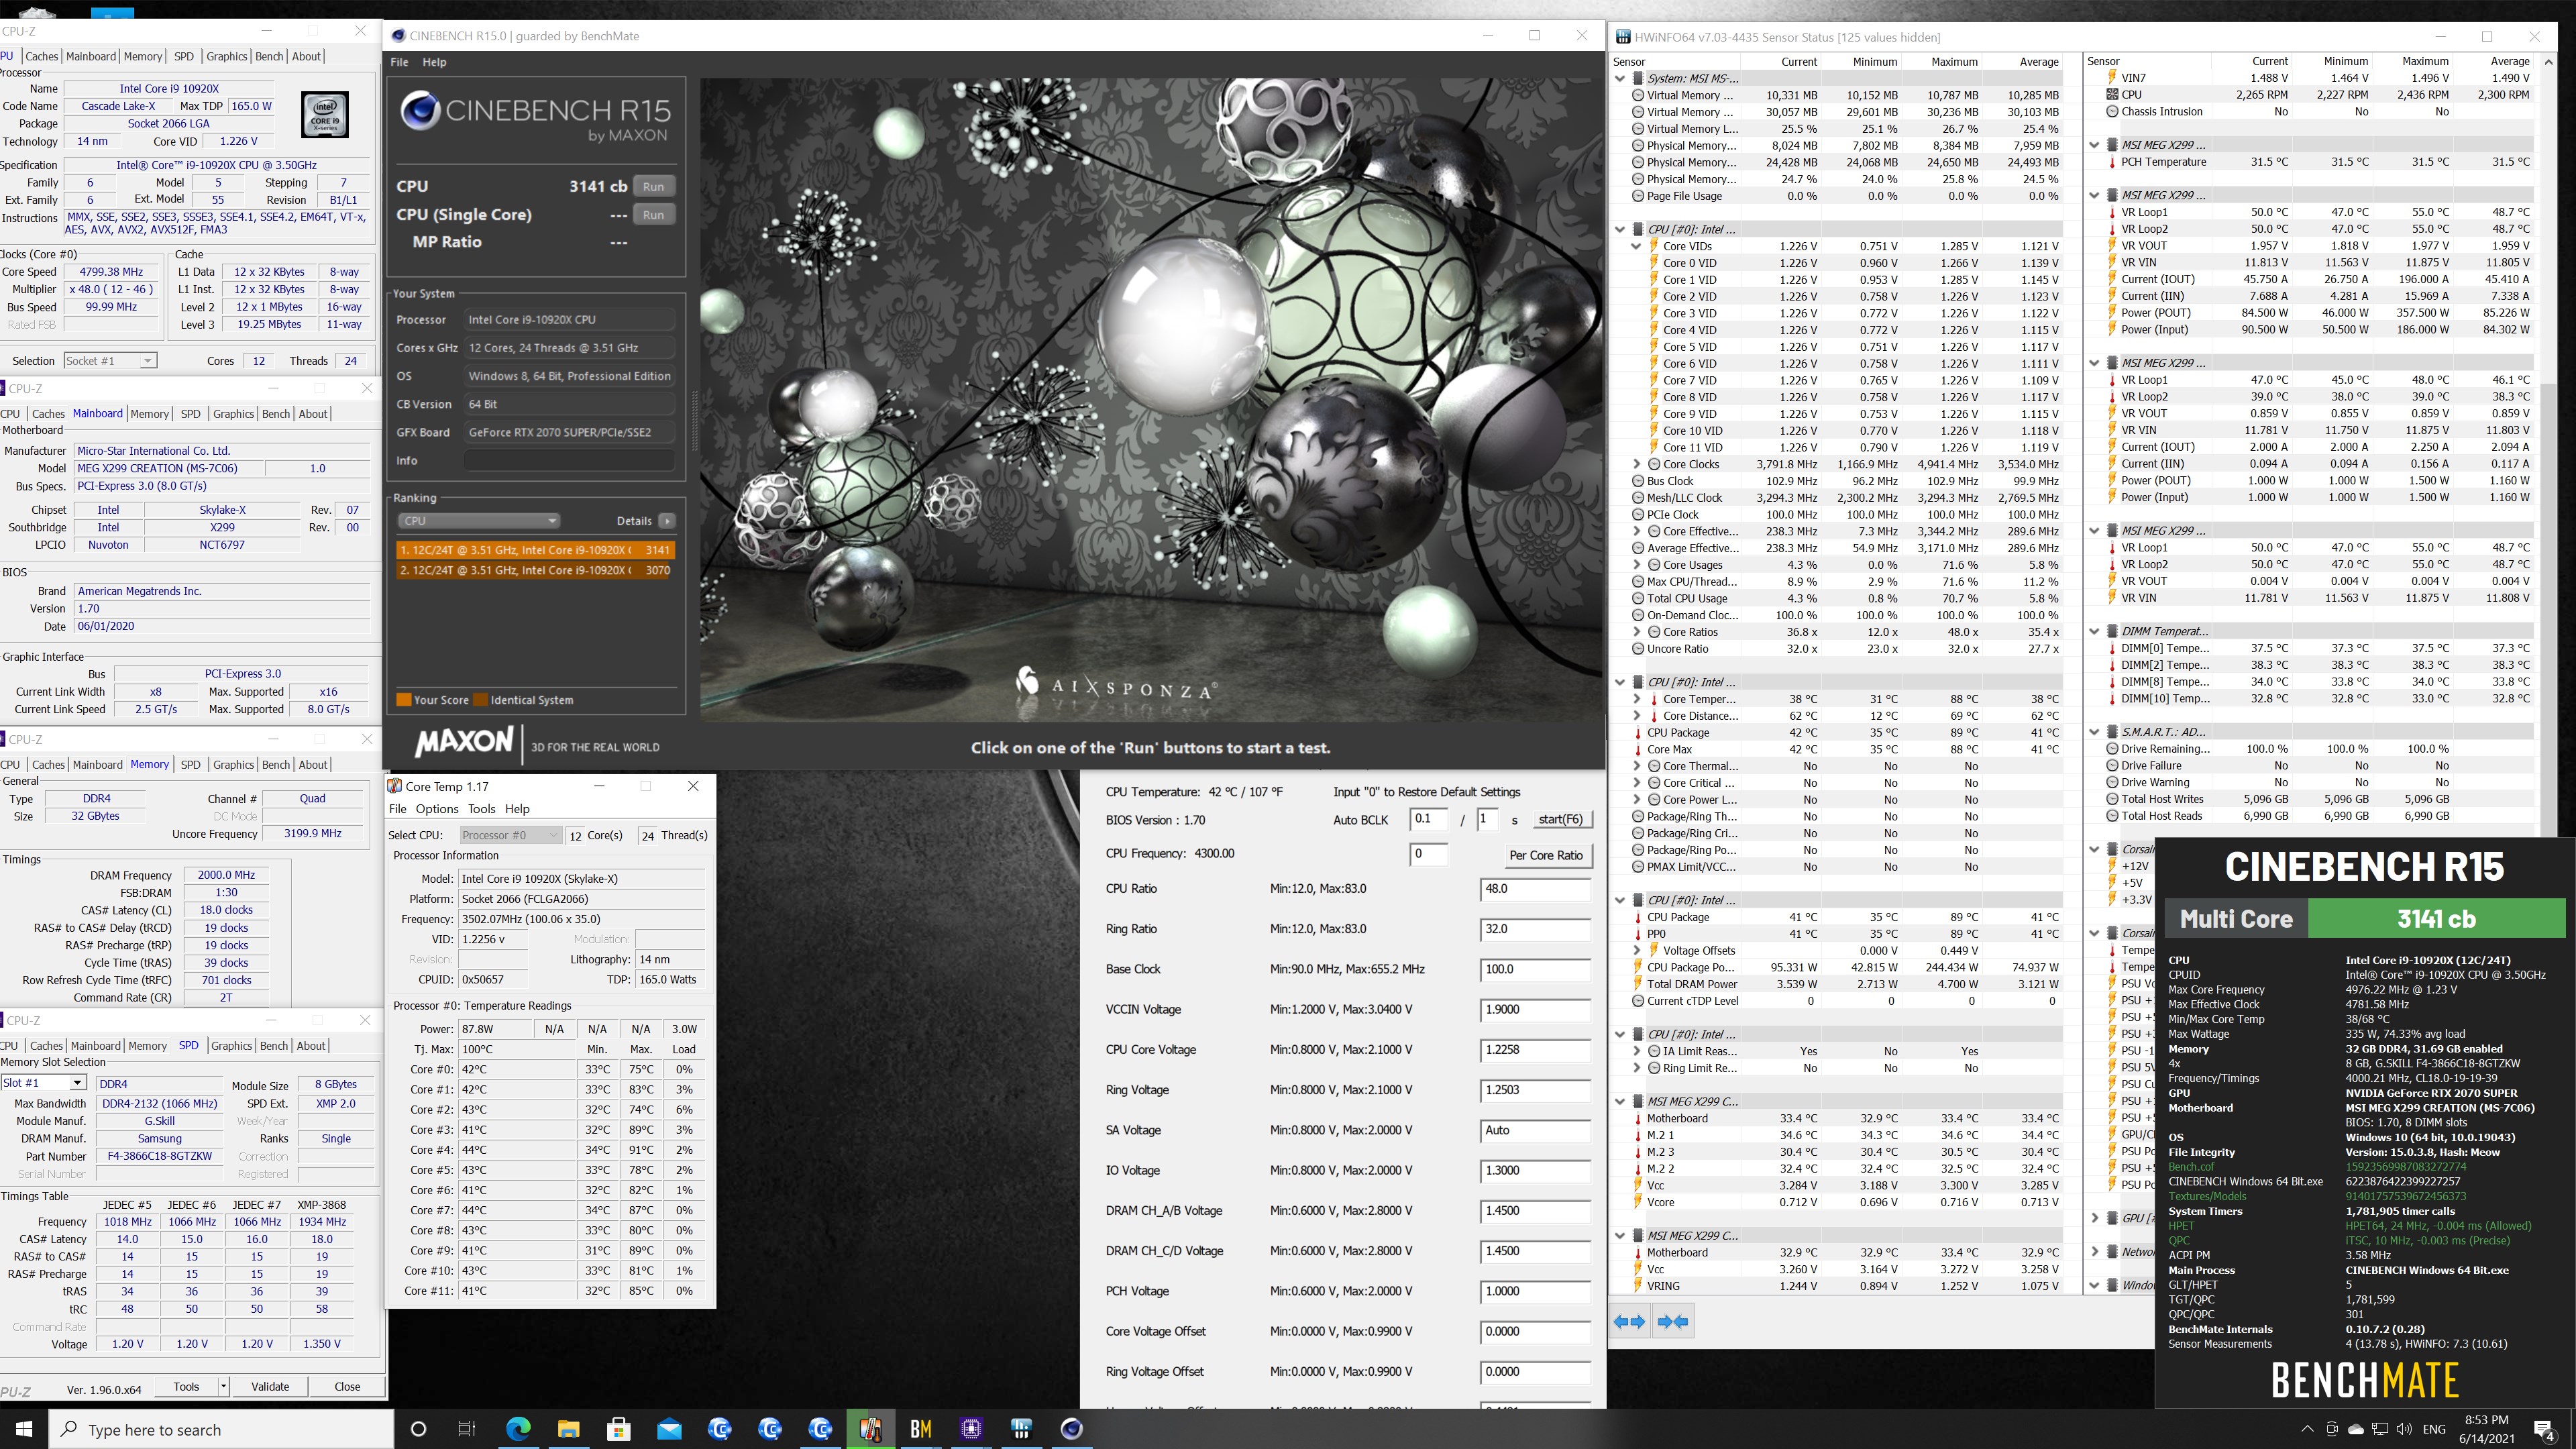Screen dimensions: 2576x1449
Task: Open the Mail app taskbar icon
Action: click(x=669, y=1429)
